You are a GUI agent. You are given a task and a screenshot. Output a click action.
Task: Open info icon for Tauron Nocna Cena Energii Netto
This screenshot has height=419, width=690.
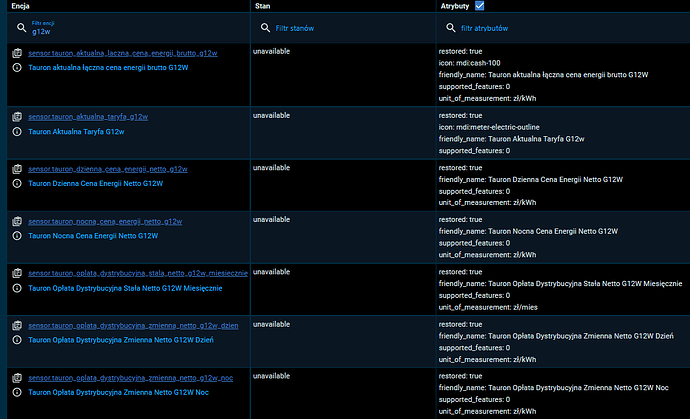click(x=17, y=236)
